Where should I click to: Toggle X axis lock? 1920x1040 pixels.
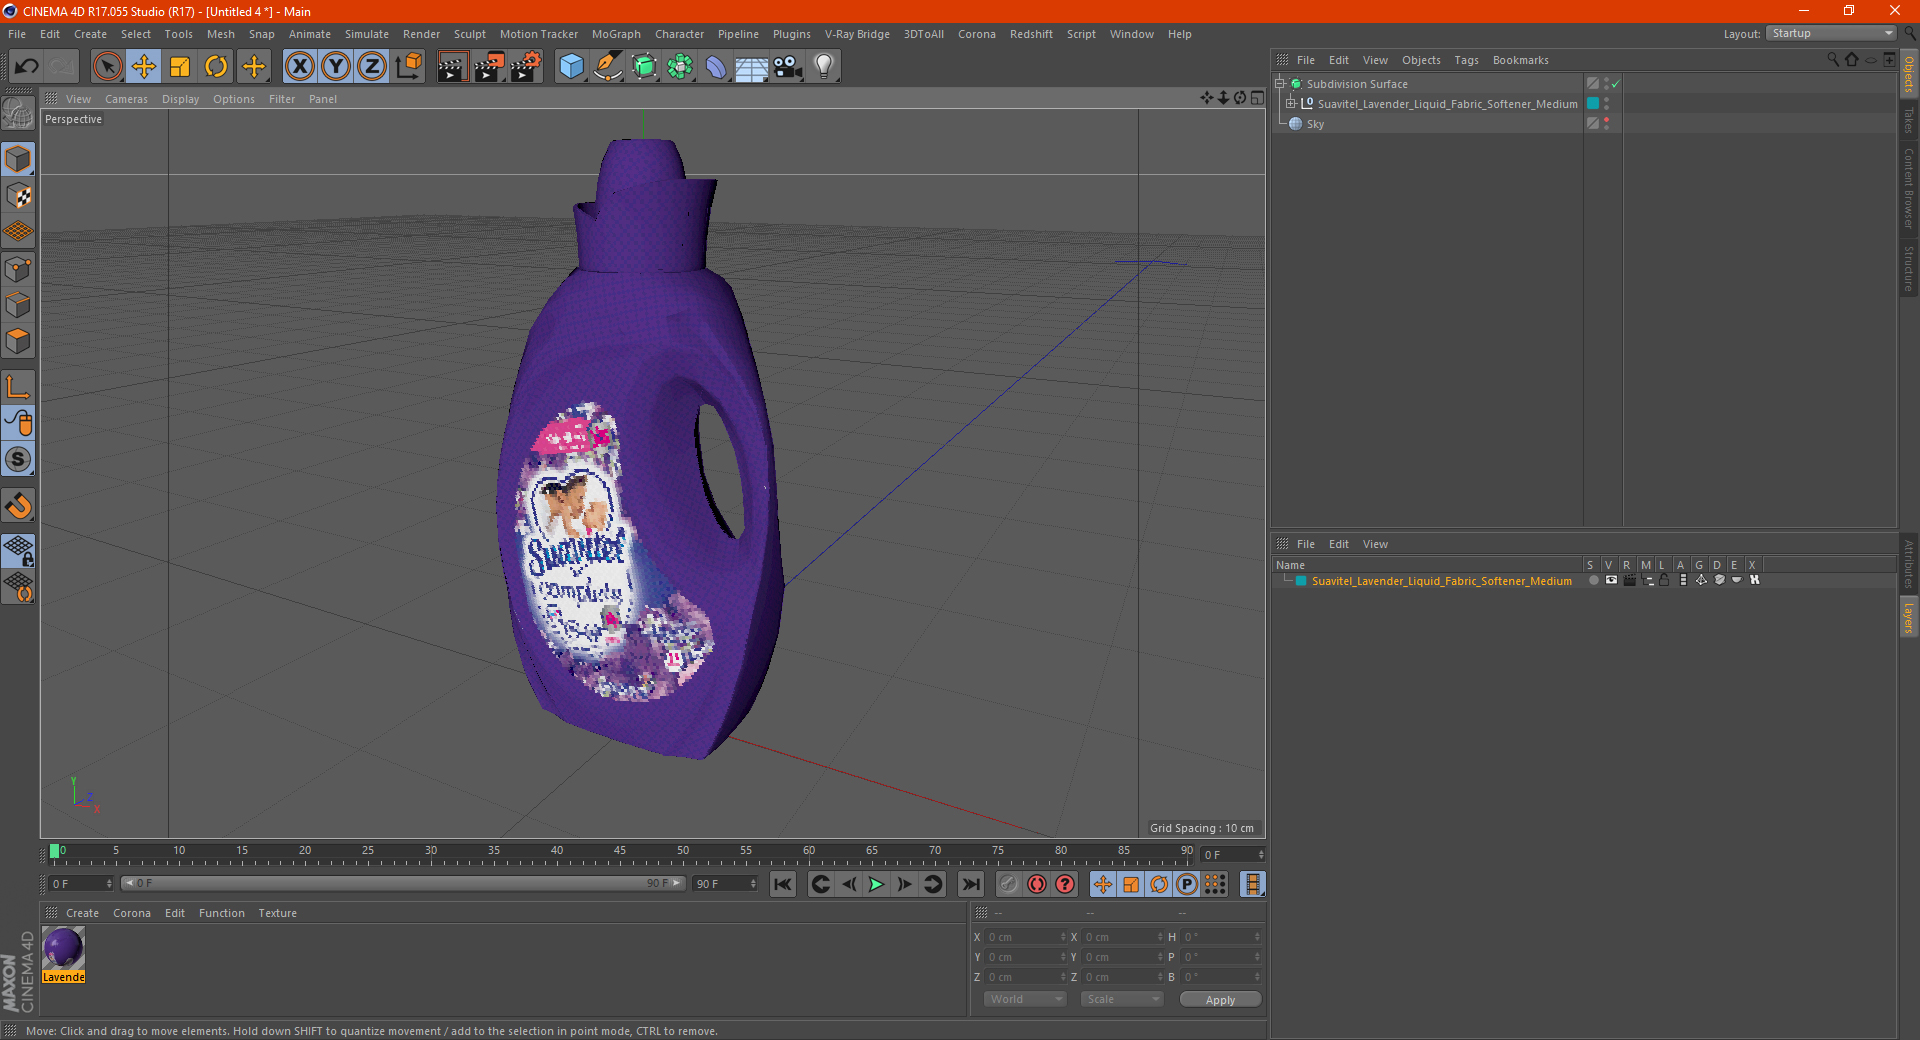click(x=299, y=67)
